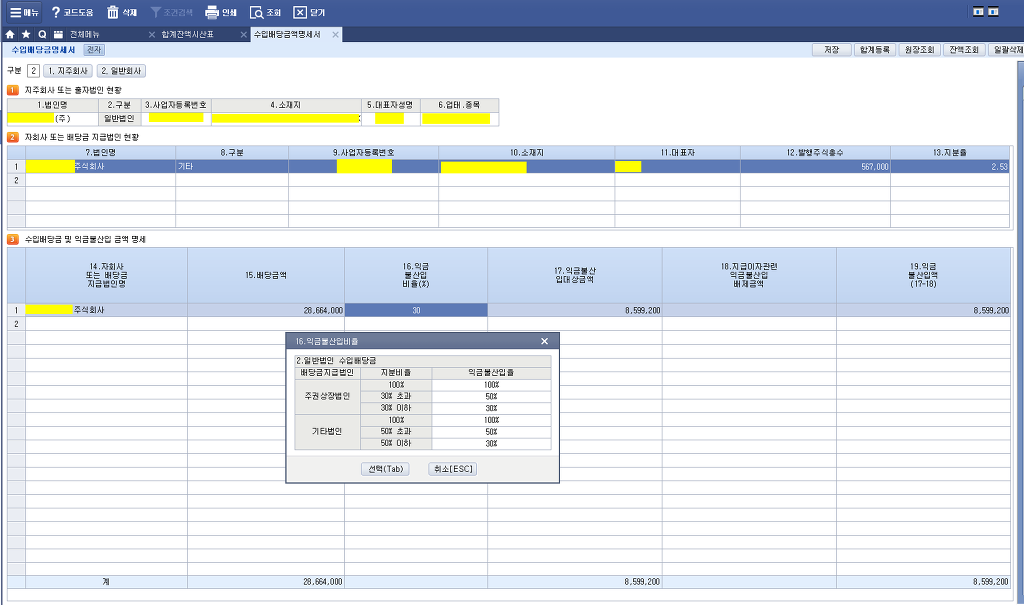Click the 기타 cell in 8.구분 column
The image size is (1024, 605).
pyautogui.click(x=232, y=167)
